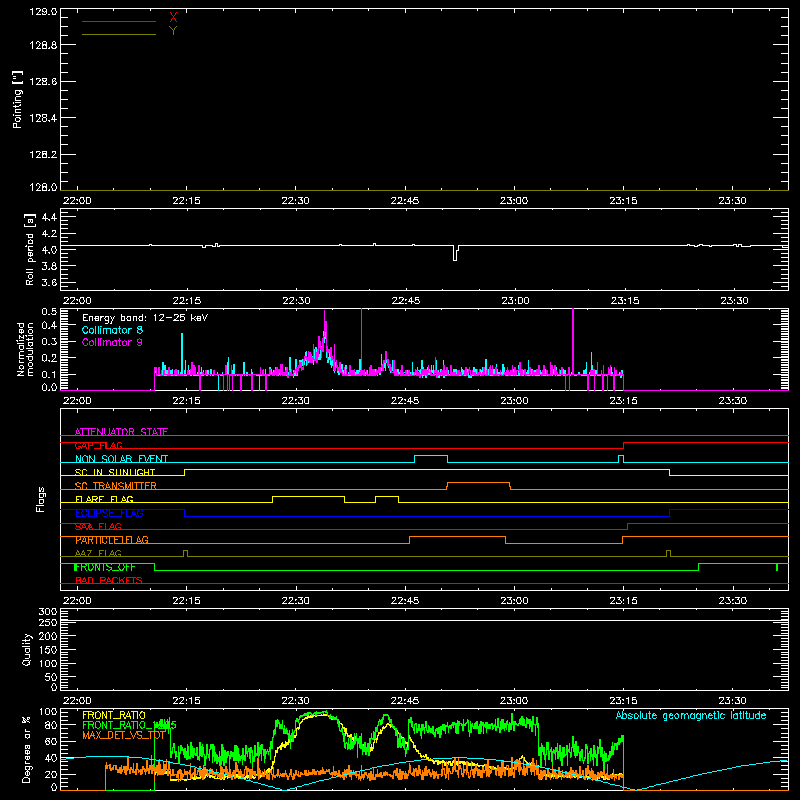
Task: Click the 'SAA_FLAG' flag label
Action: [x=98, y=527]
